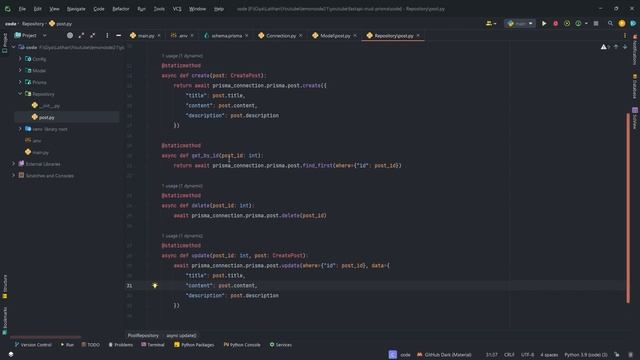640x360 pixels.
Task: Open the Project view selector dropdown
Action: pyautogui.click(x=31, y=36)
